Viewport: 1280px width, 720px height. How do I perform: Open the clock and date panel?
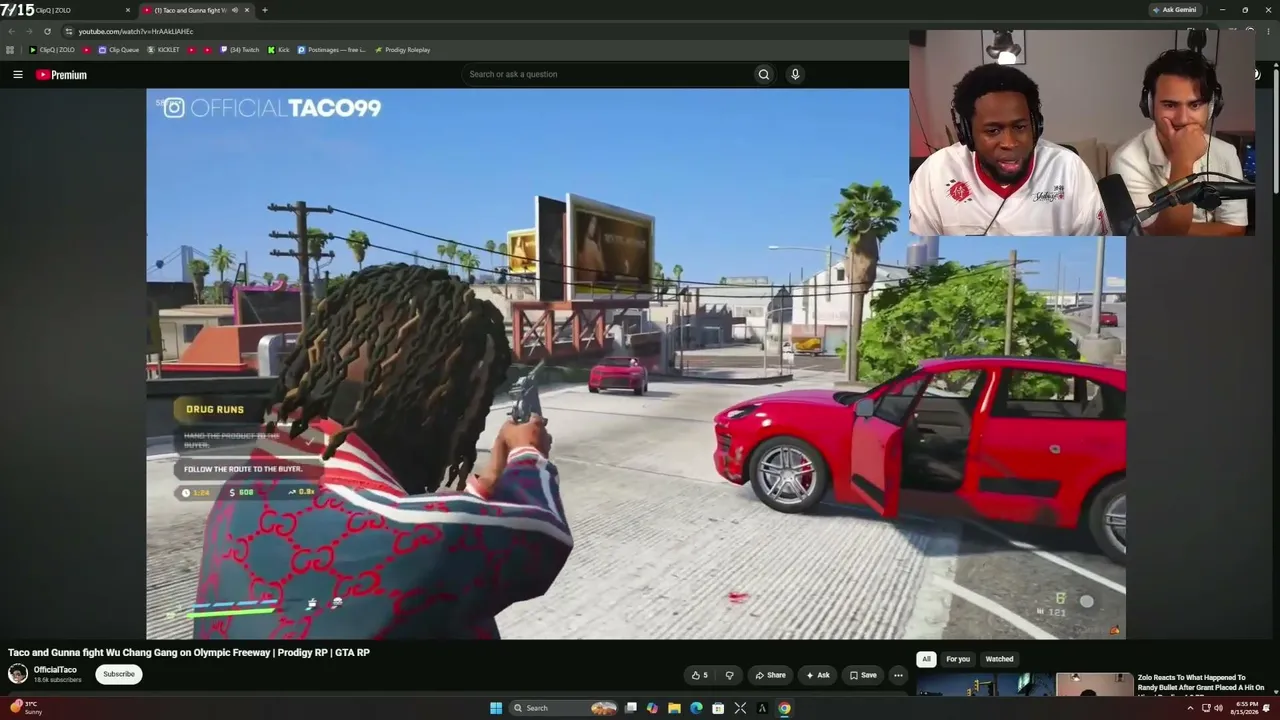tap(1246, 708)
